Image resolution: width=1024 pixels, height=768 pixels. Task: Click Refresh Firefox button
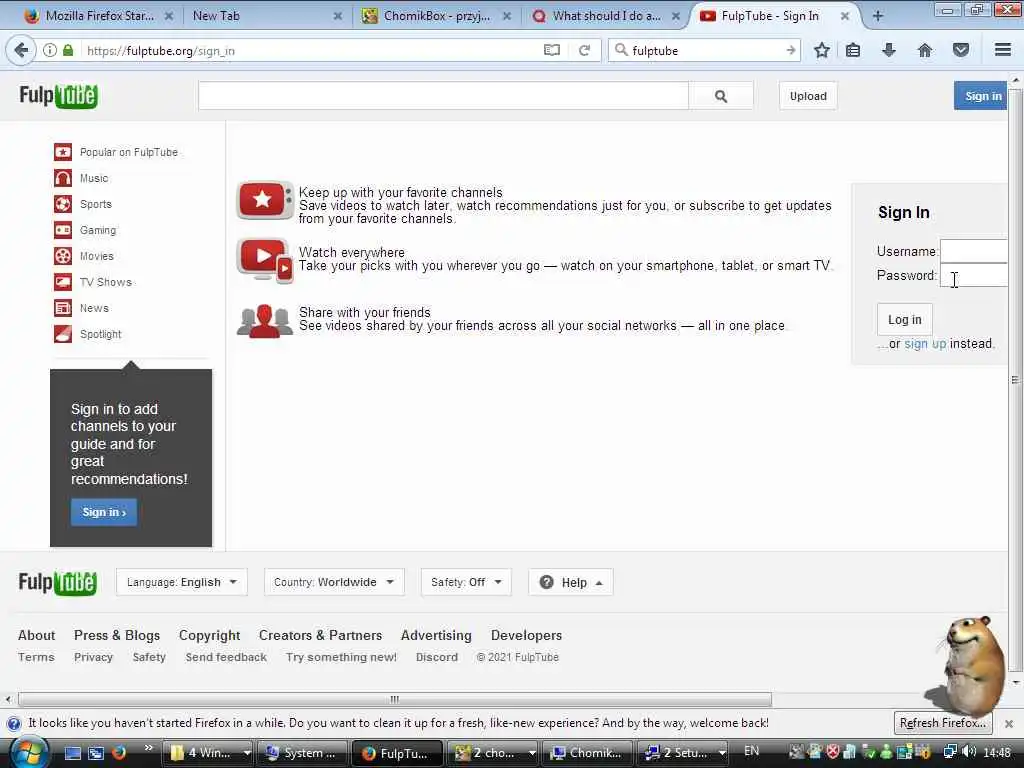pos(942,723)
